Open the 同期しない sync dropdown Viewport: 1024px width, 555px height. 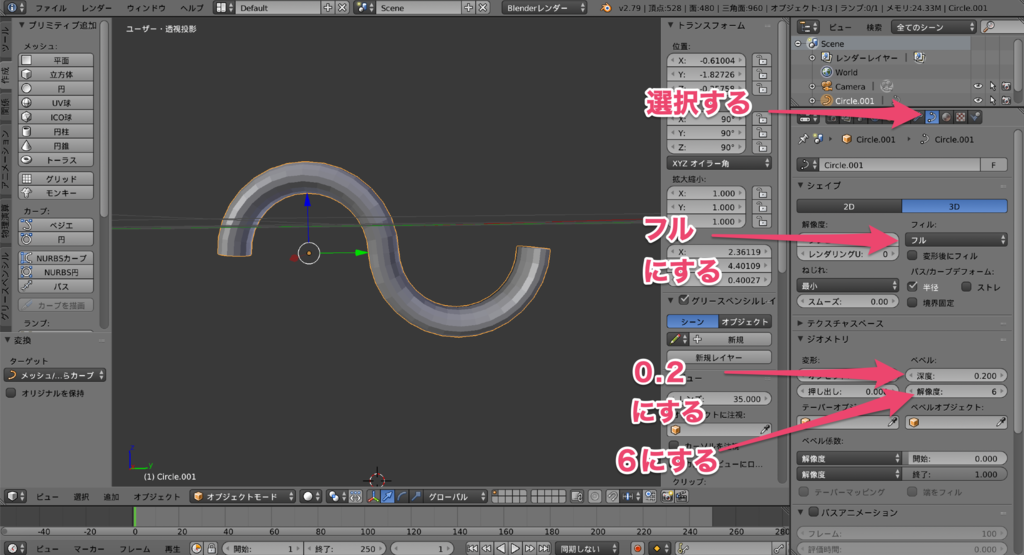[586, 548]
